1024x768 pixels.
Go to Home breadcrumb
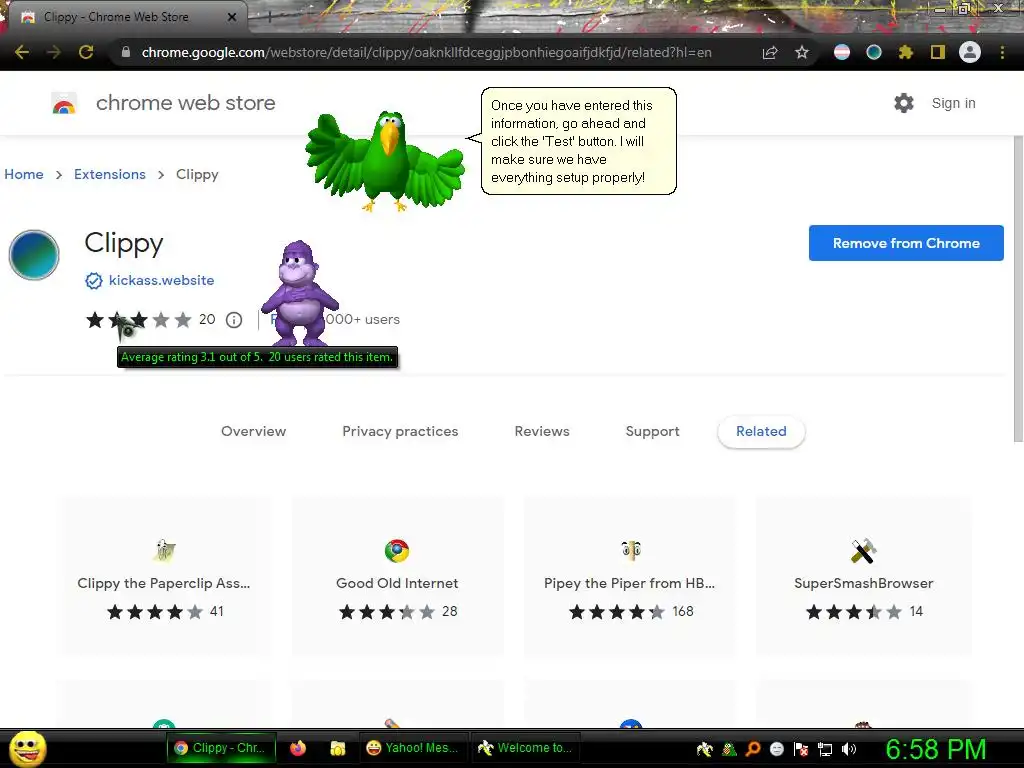(24, 174)
